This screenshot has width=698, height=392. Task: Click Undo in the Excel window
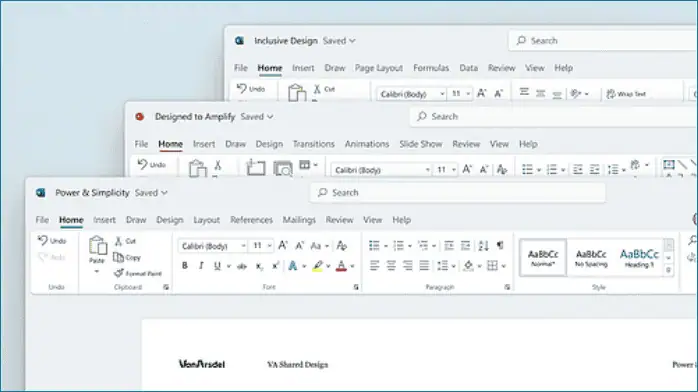click(x=251, y=89)
